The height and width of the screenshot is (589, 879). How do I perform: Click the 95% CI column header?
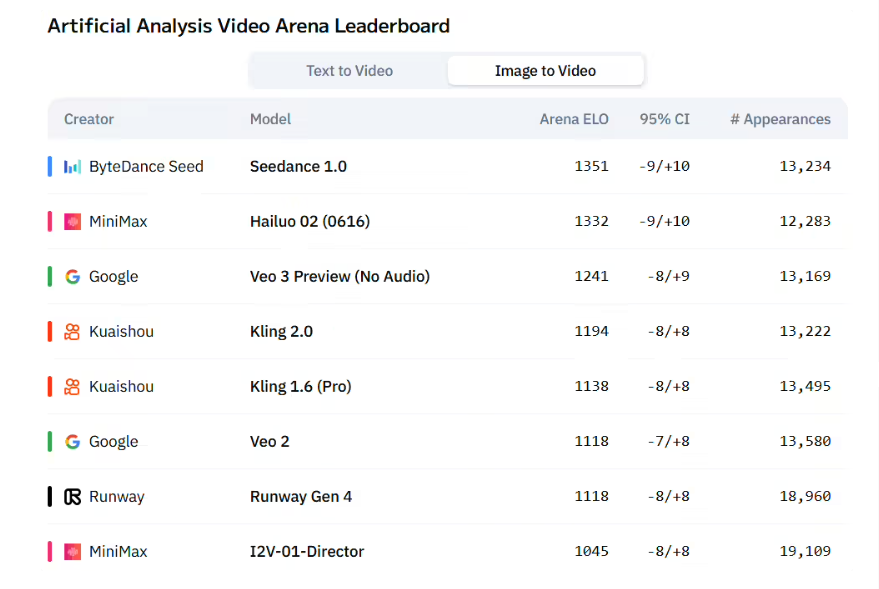pos(664,119)
